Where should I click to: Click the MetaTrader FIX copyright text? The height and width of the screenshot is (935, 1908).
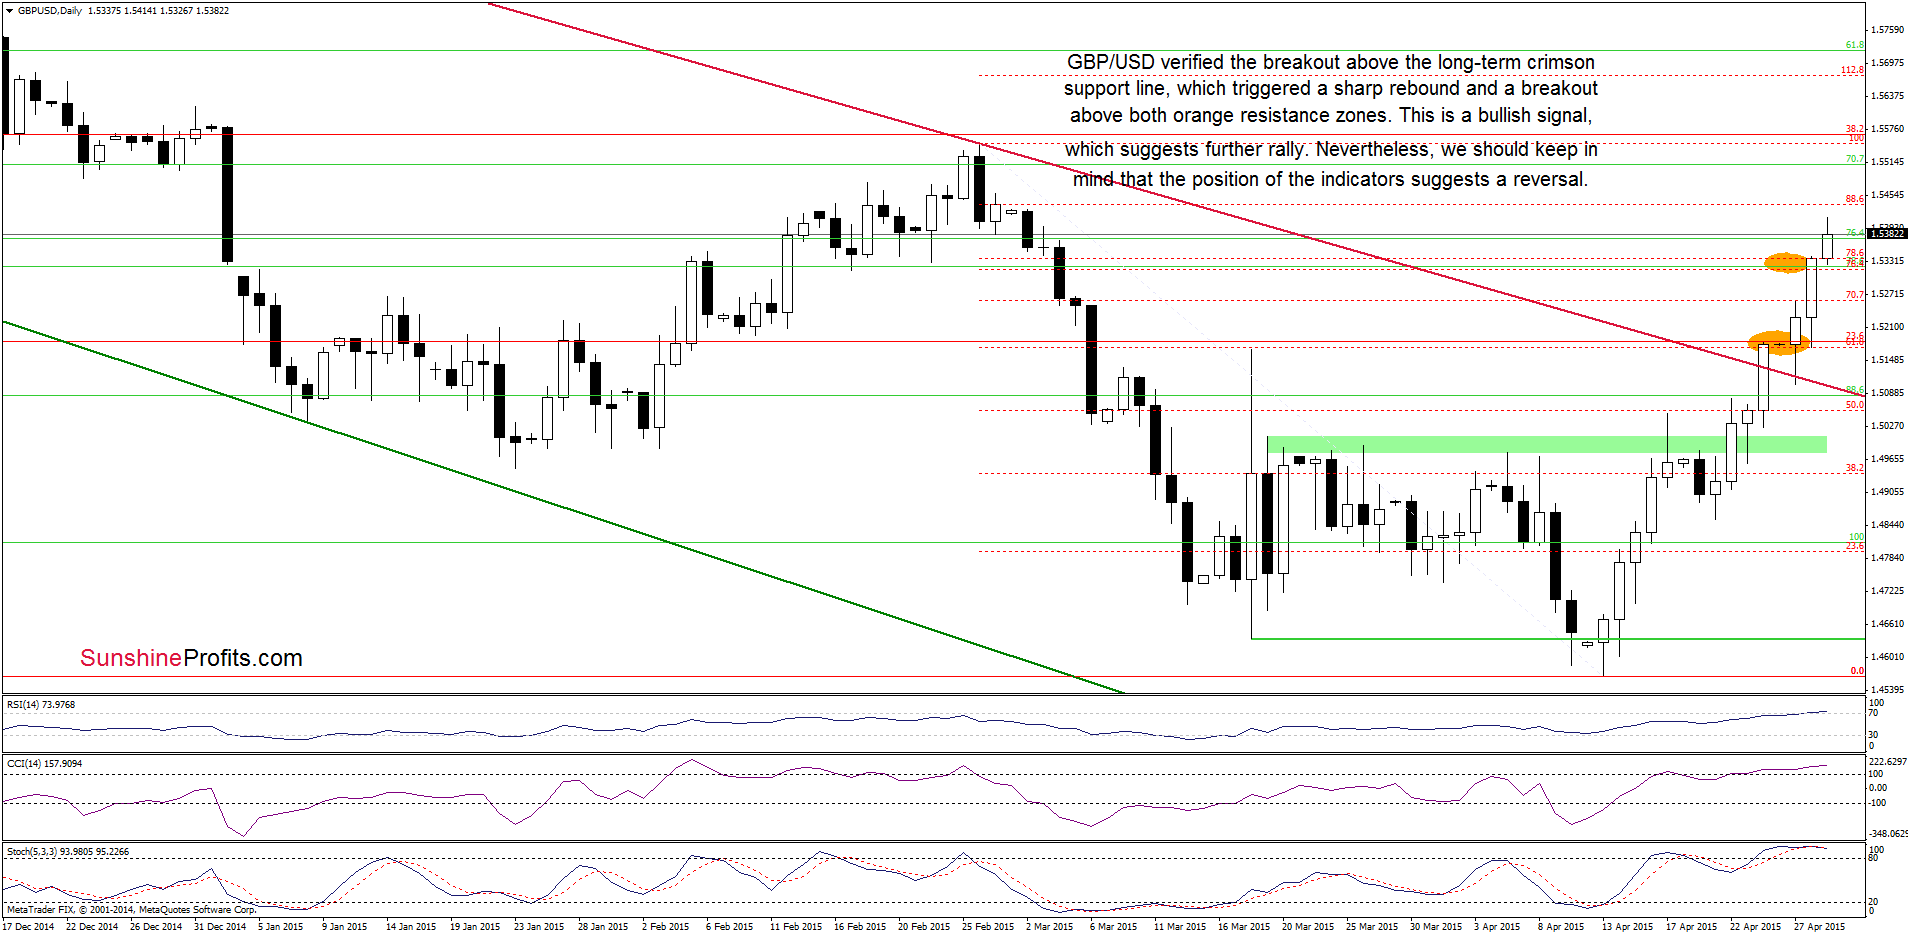131,910
